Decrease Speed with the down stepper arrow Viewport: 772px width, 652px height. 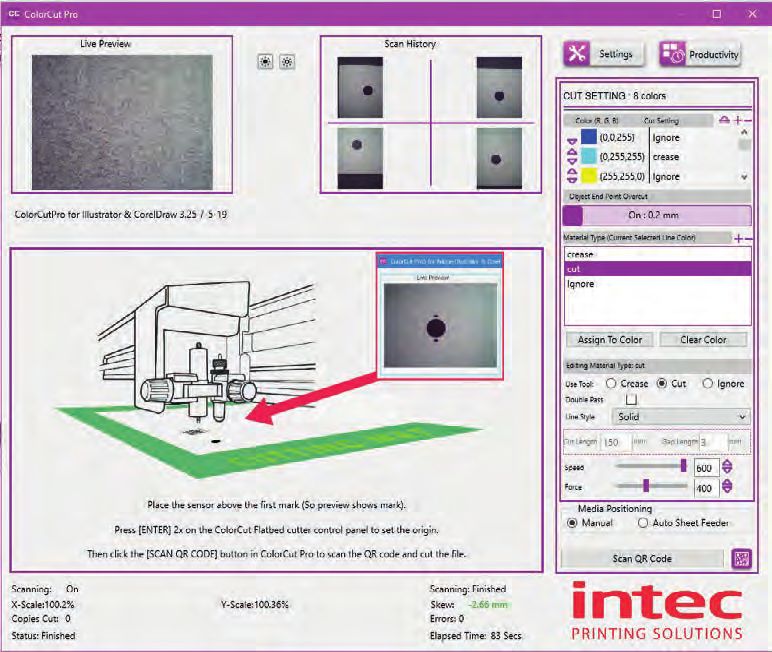pyautogui.click(x=727, y=471)
